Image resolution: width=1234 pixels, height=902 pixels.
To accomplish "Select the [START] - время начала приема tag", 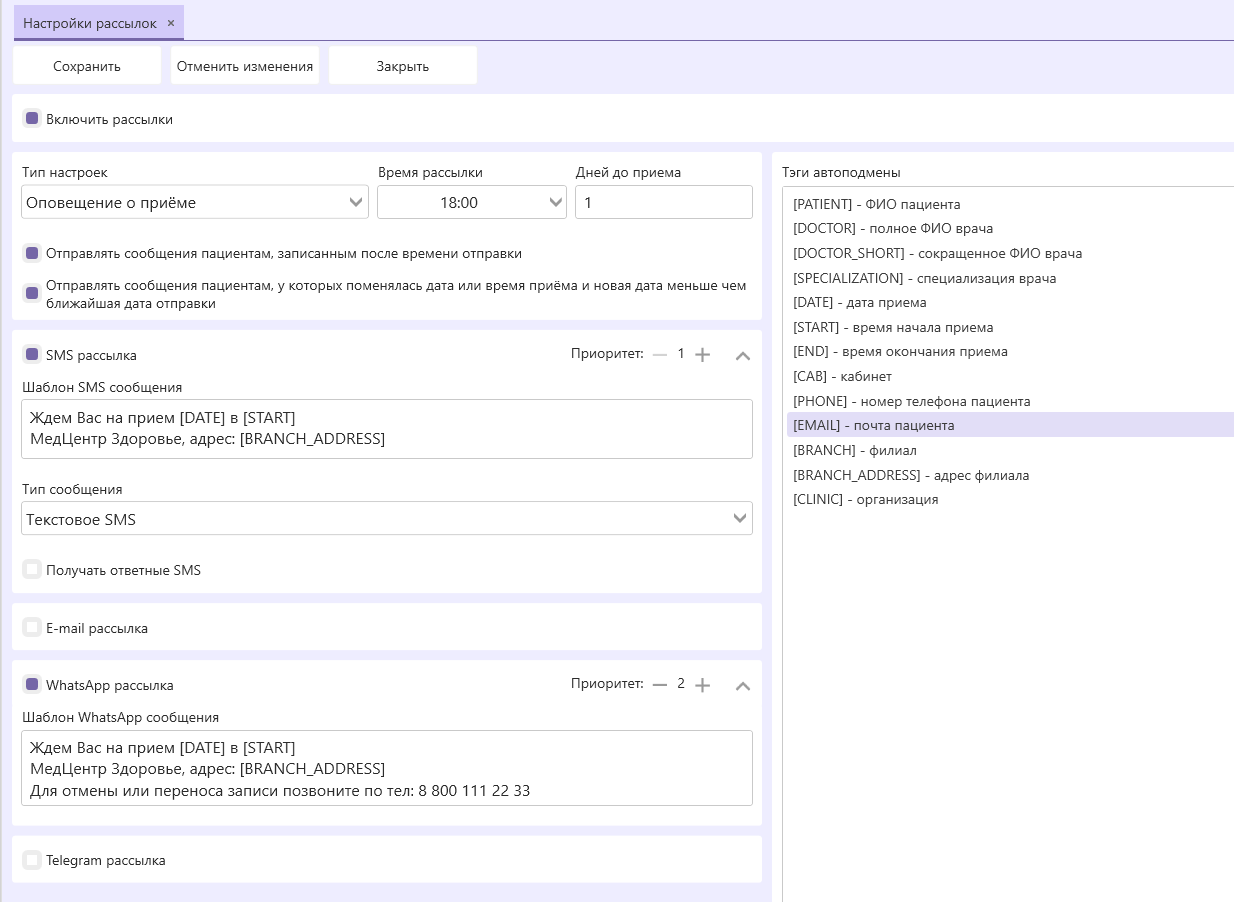I will 1010,327.
